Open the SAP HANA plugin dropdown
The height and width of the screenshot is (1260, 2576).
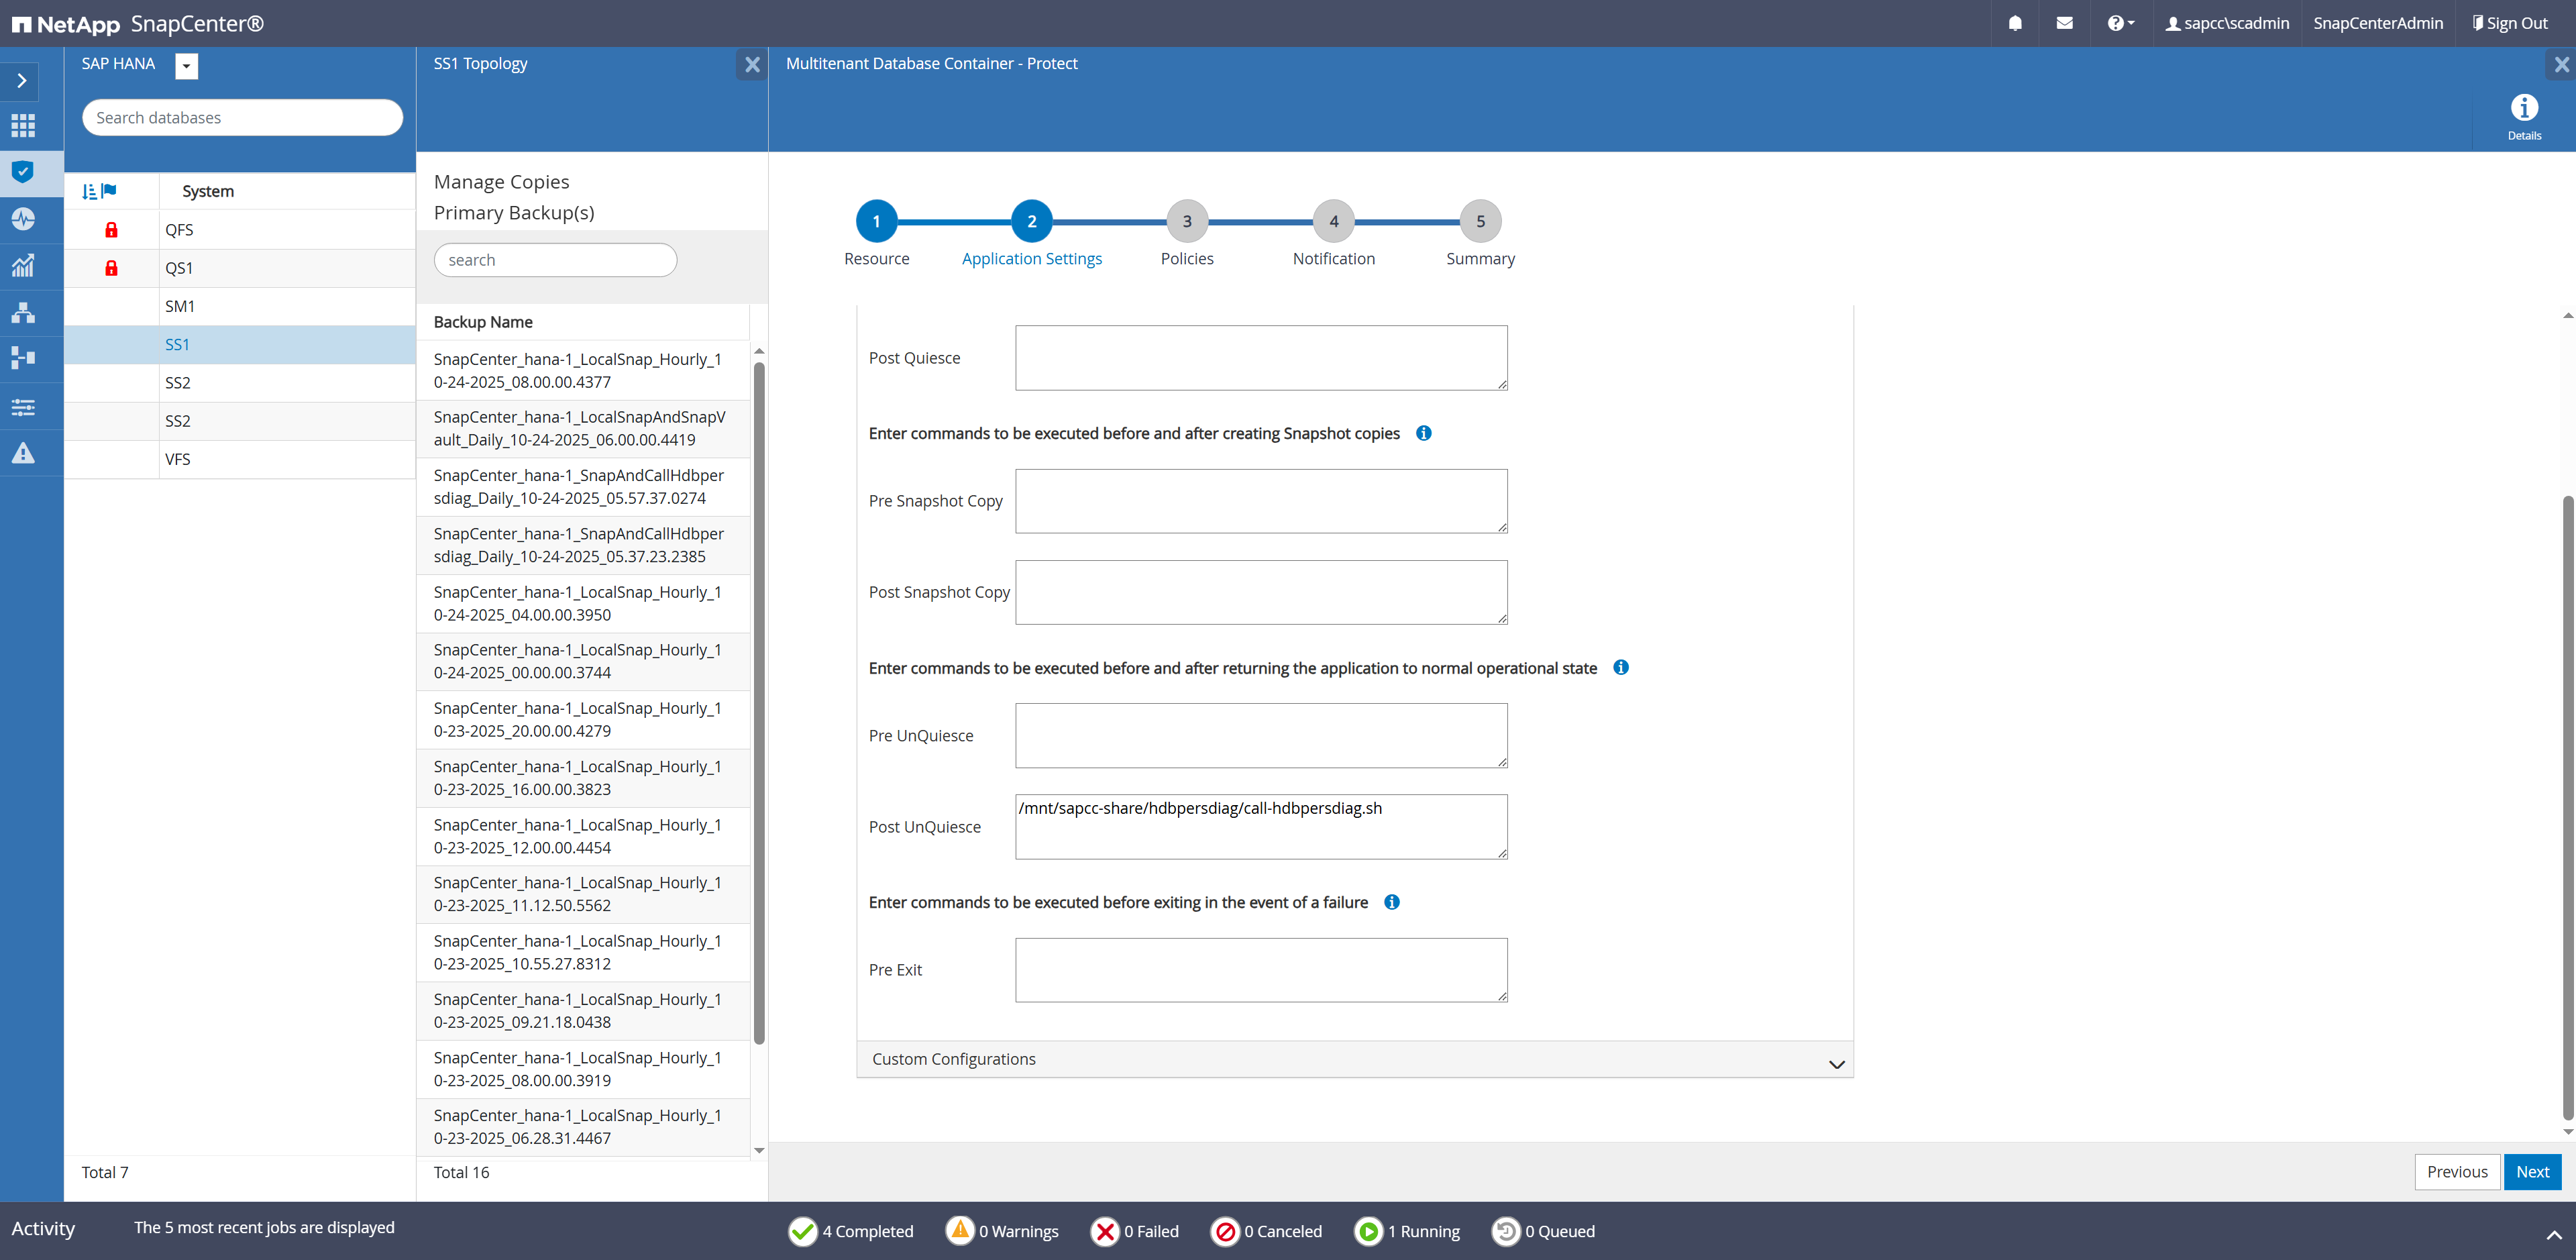coord(186,65)
